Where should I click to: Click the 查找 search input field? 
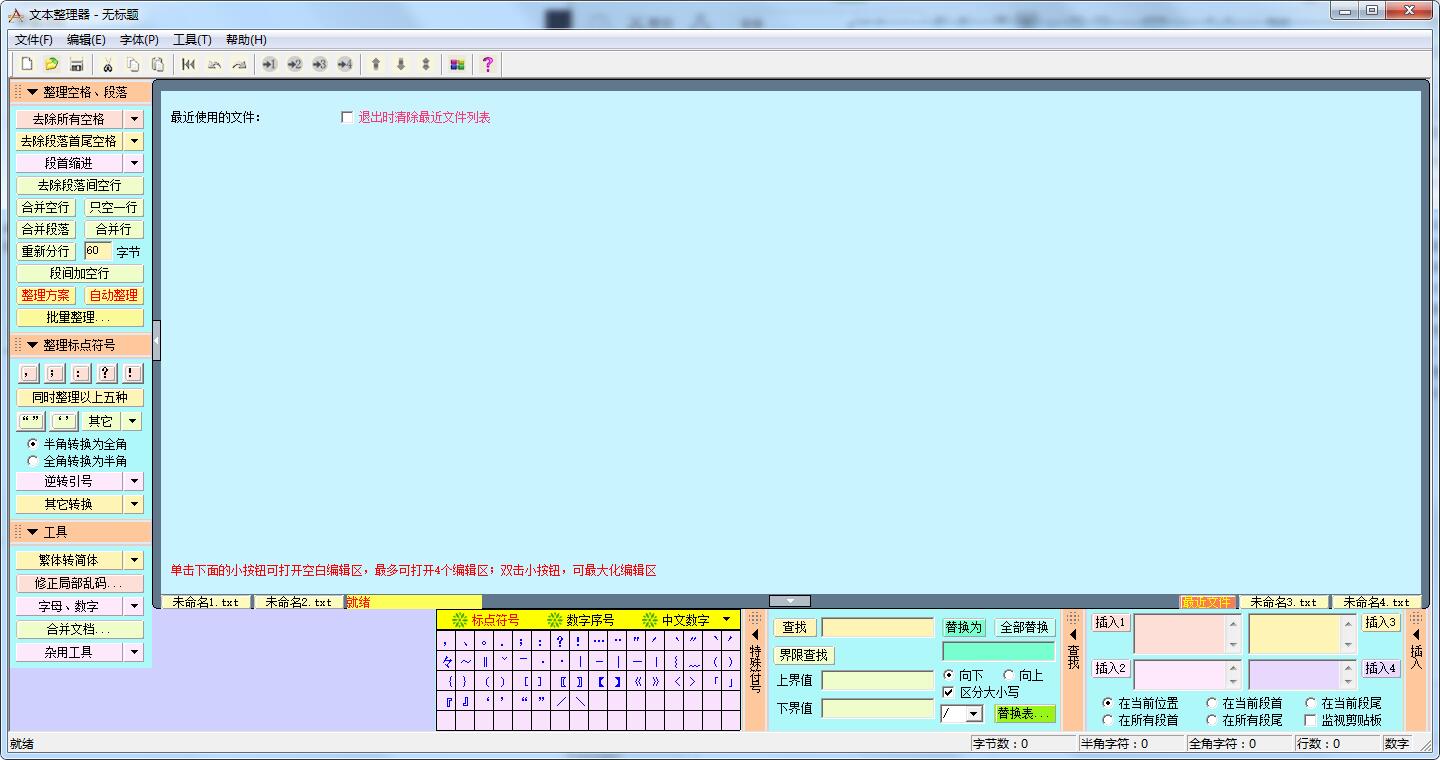[877, 627]
